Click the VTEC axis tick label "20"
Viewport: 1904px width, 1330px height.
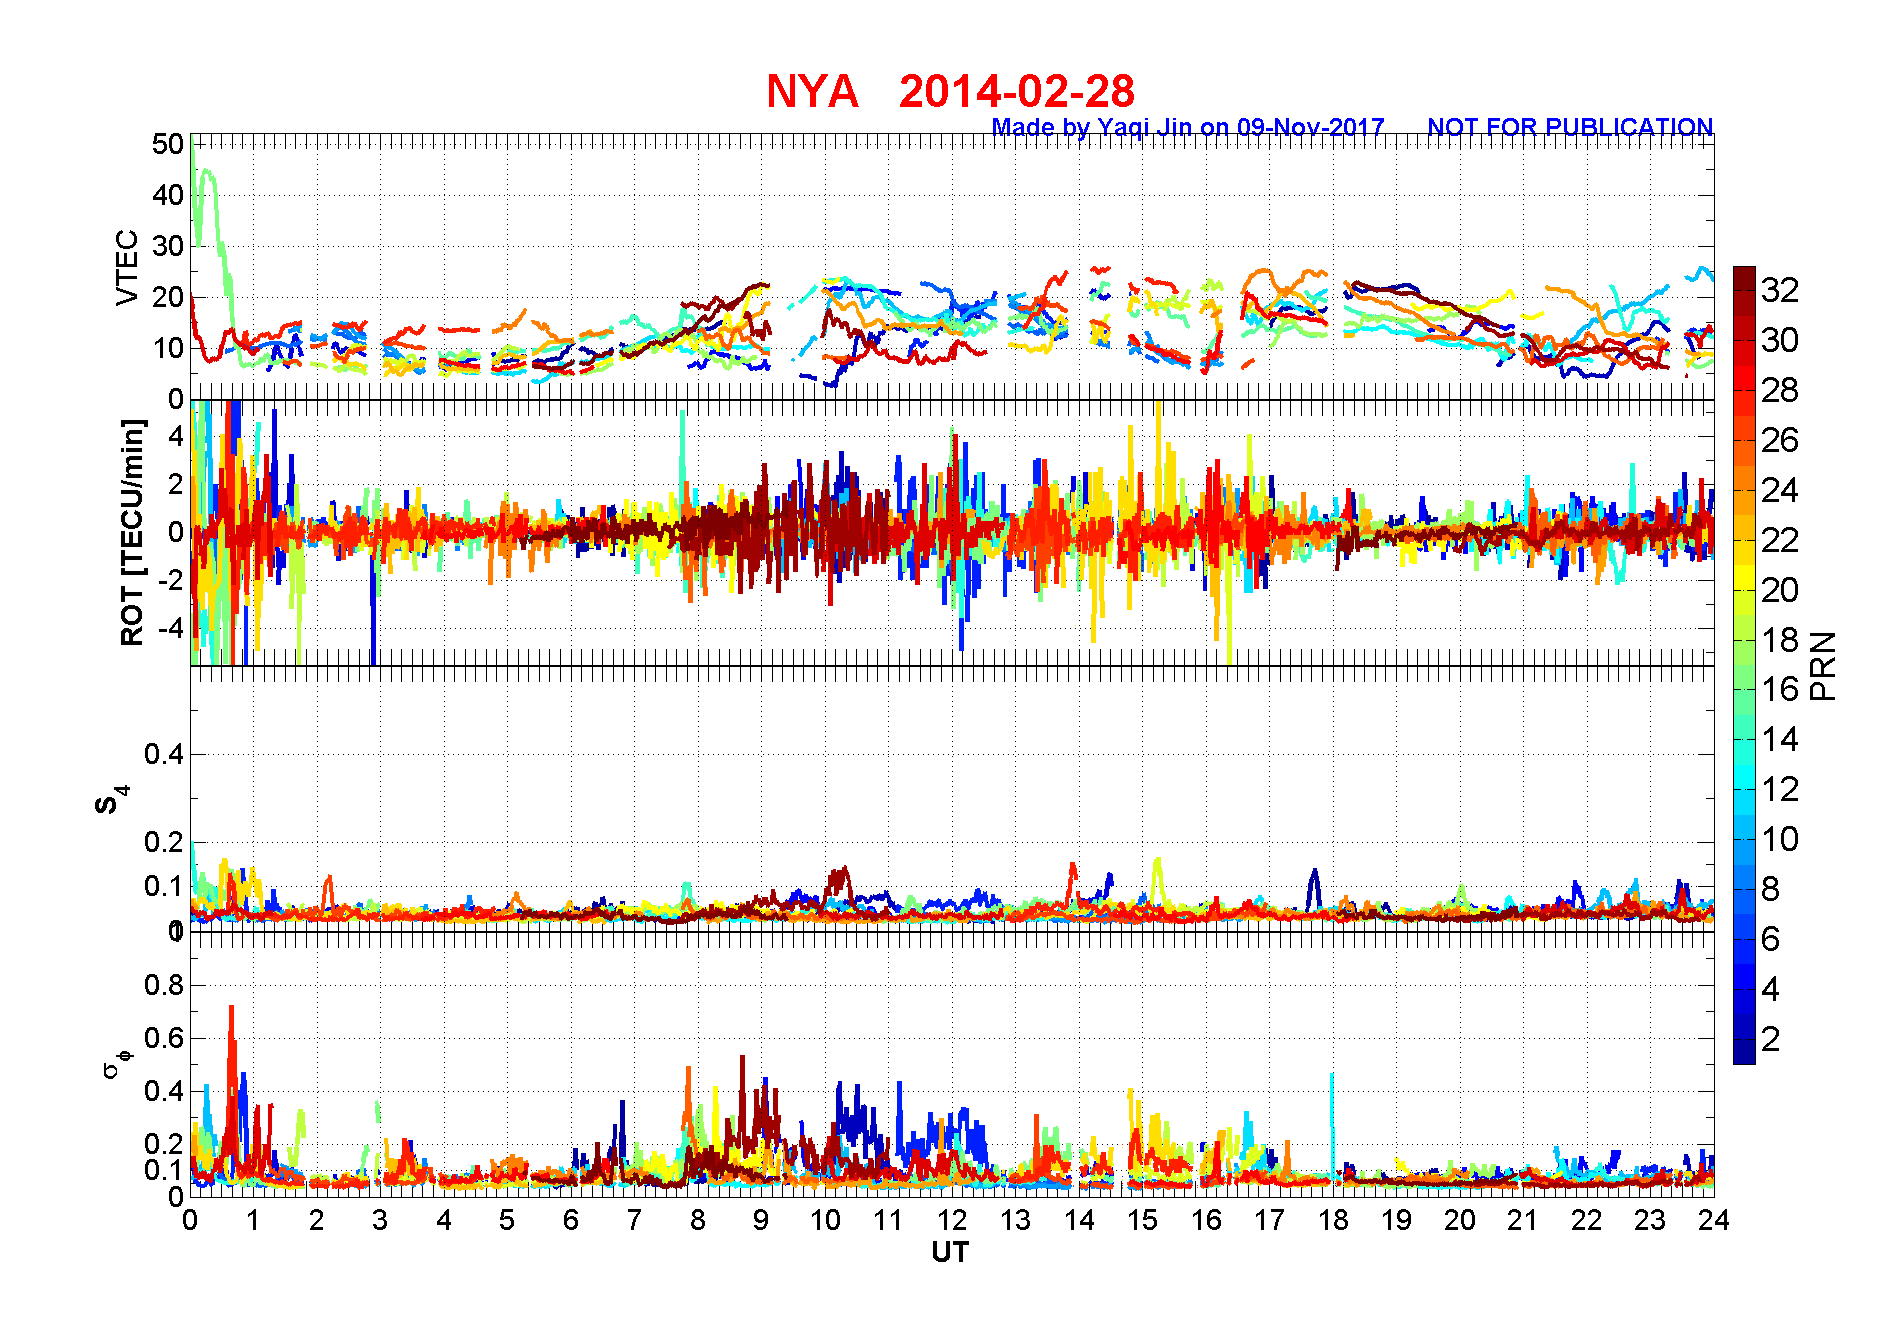[x=168, y=297]
